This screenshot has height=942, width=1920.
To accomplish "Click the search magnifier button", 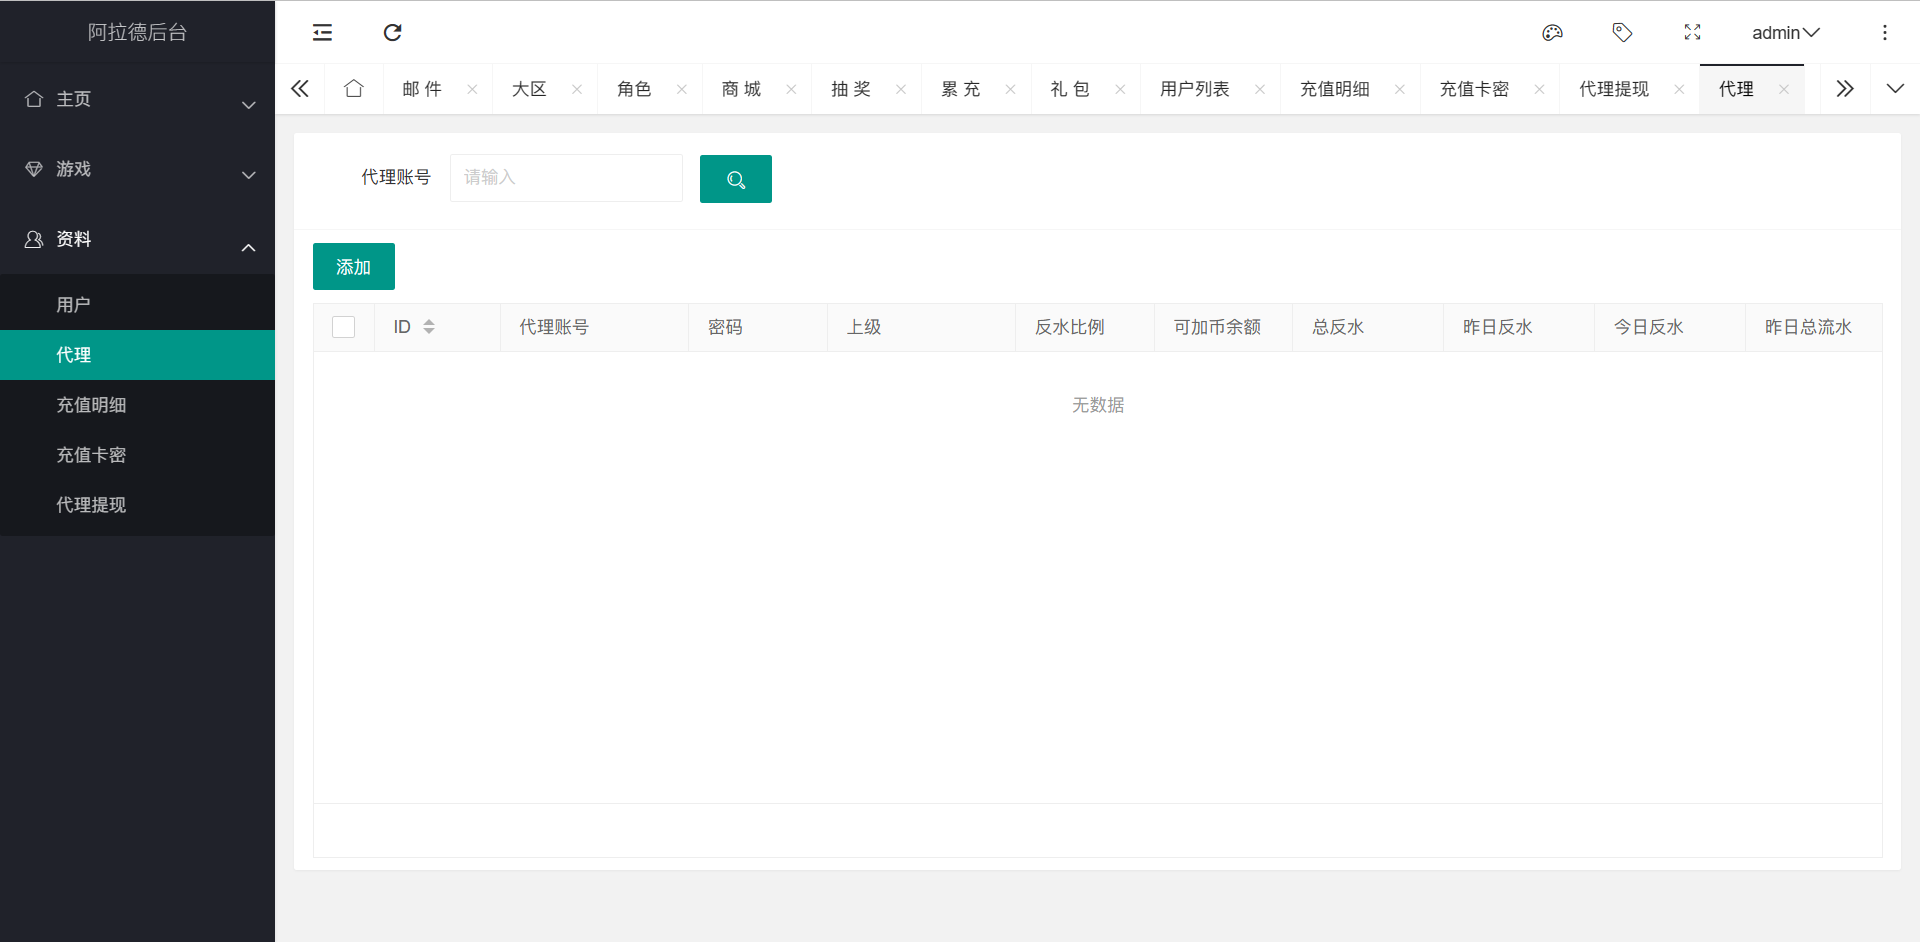I will point(735,179).
